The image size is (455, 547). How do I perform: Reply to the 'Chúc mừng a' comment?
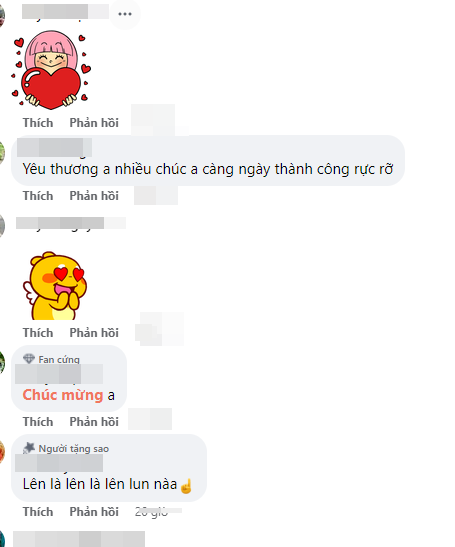[x=94, y=422]
